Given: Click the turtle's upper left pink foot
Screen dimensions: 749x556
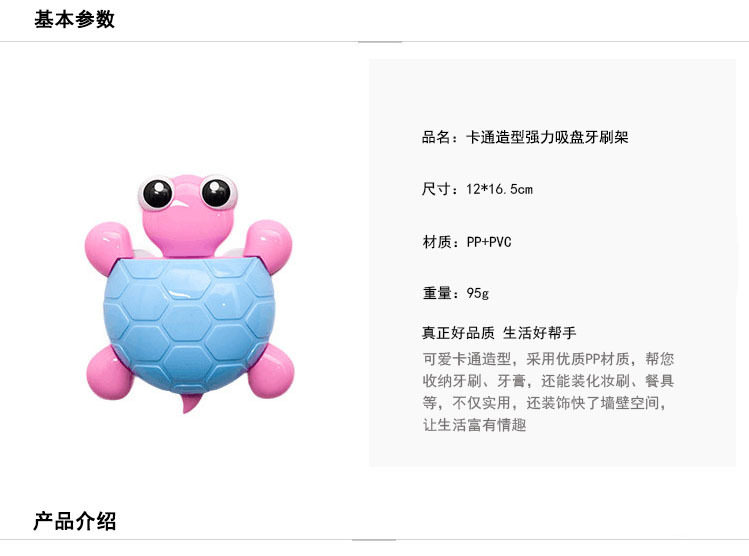Looking at the screenshot, I should (107, 247).
